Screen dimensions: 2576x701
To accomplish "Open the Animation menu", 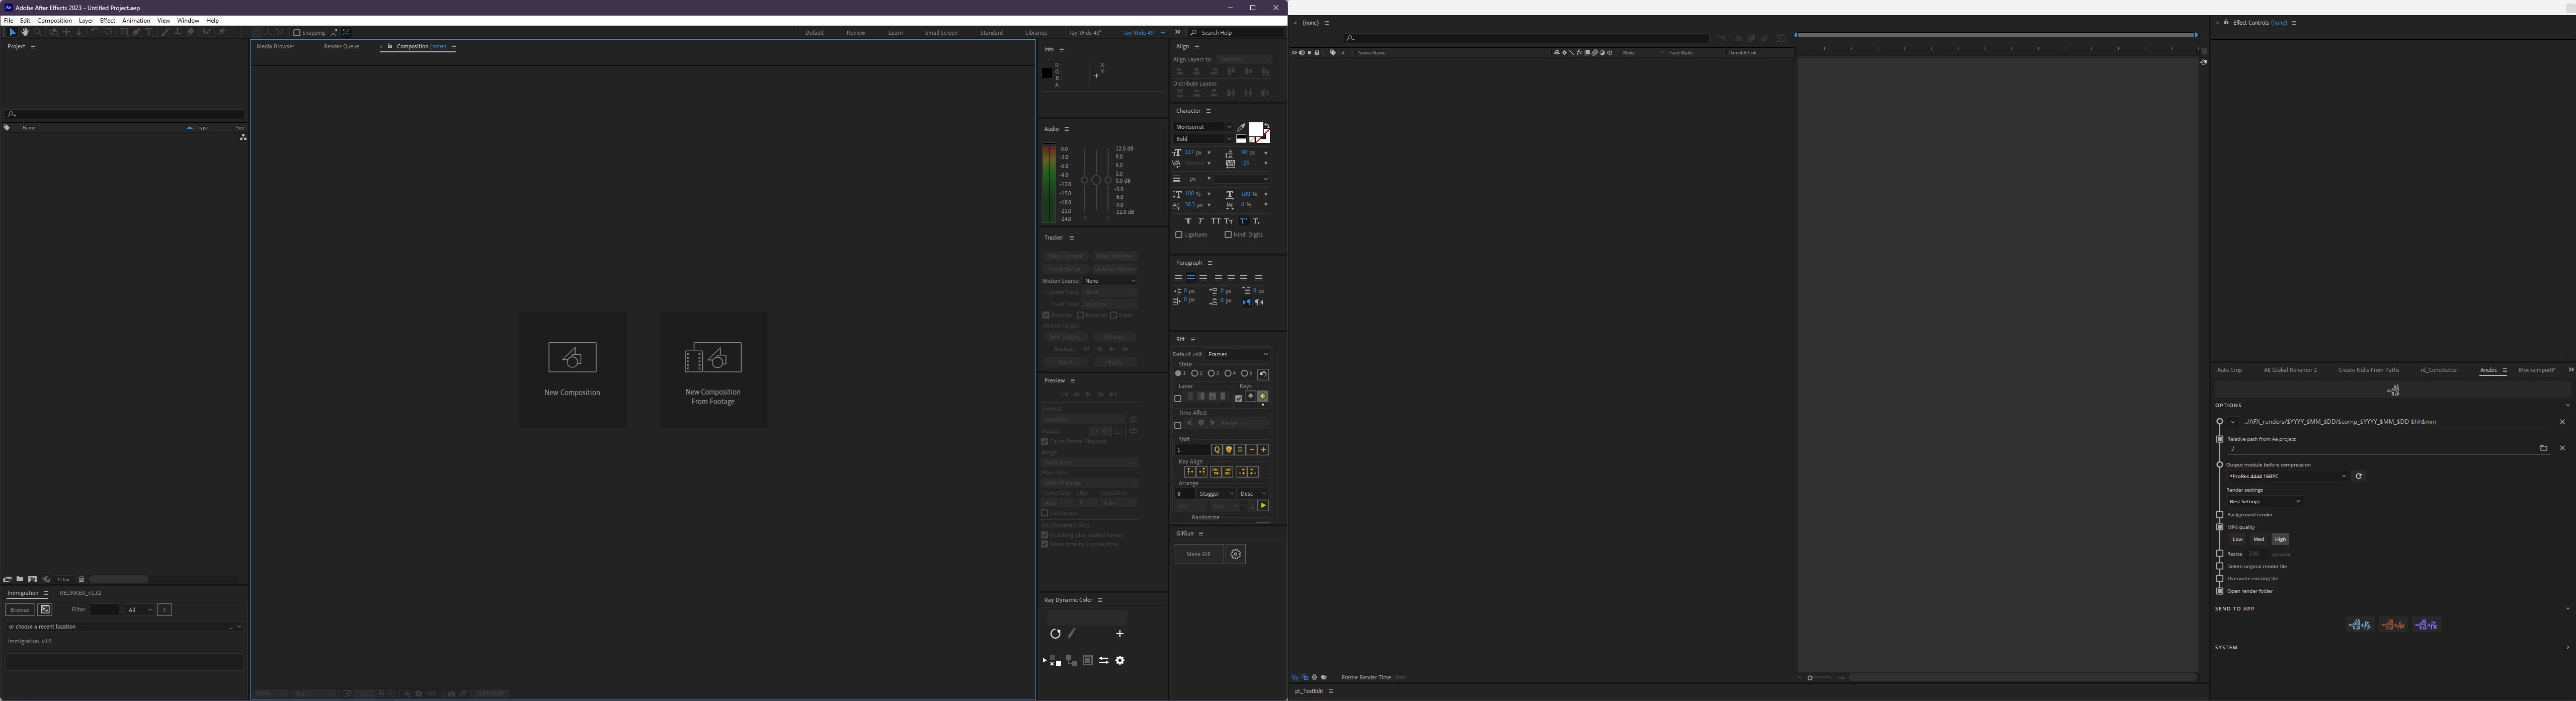I will 136,20.
